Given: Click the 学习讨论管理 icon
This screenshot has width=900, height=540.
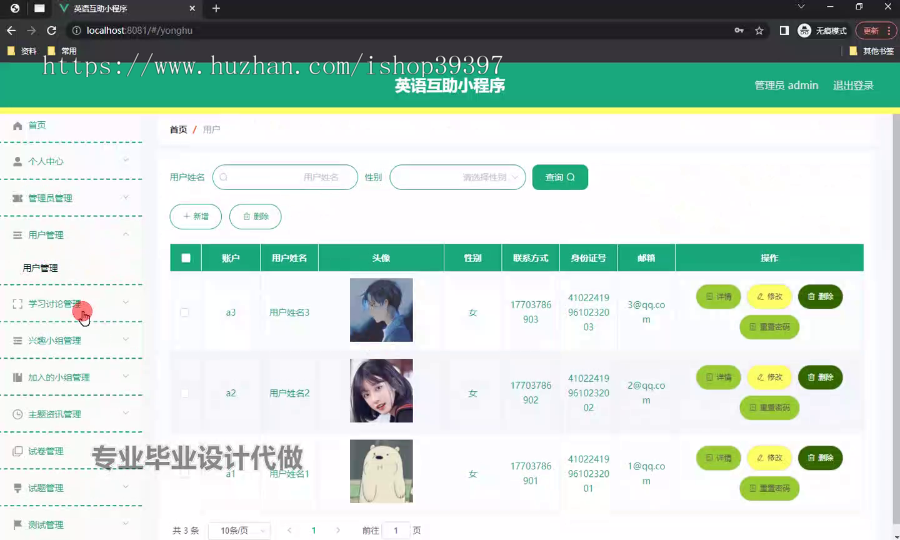Looking at the screenshot, I should coord(17,304).
